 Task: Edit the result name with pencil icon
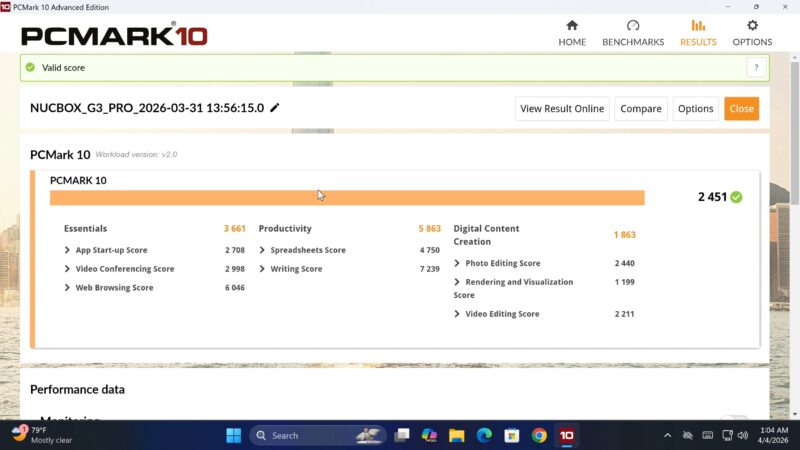[x=274, y=108]
